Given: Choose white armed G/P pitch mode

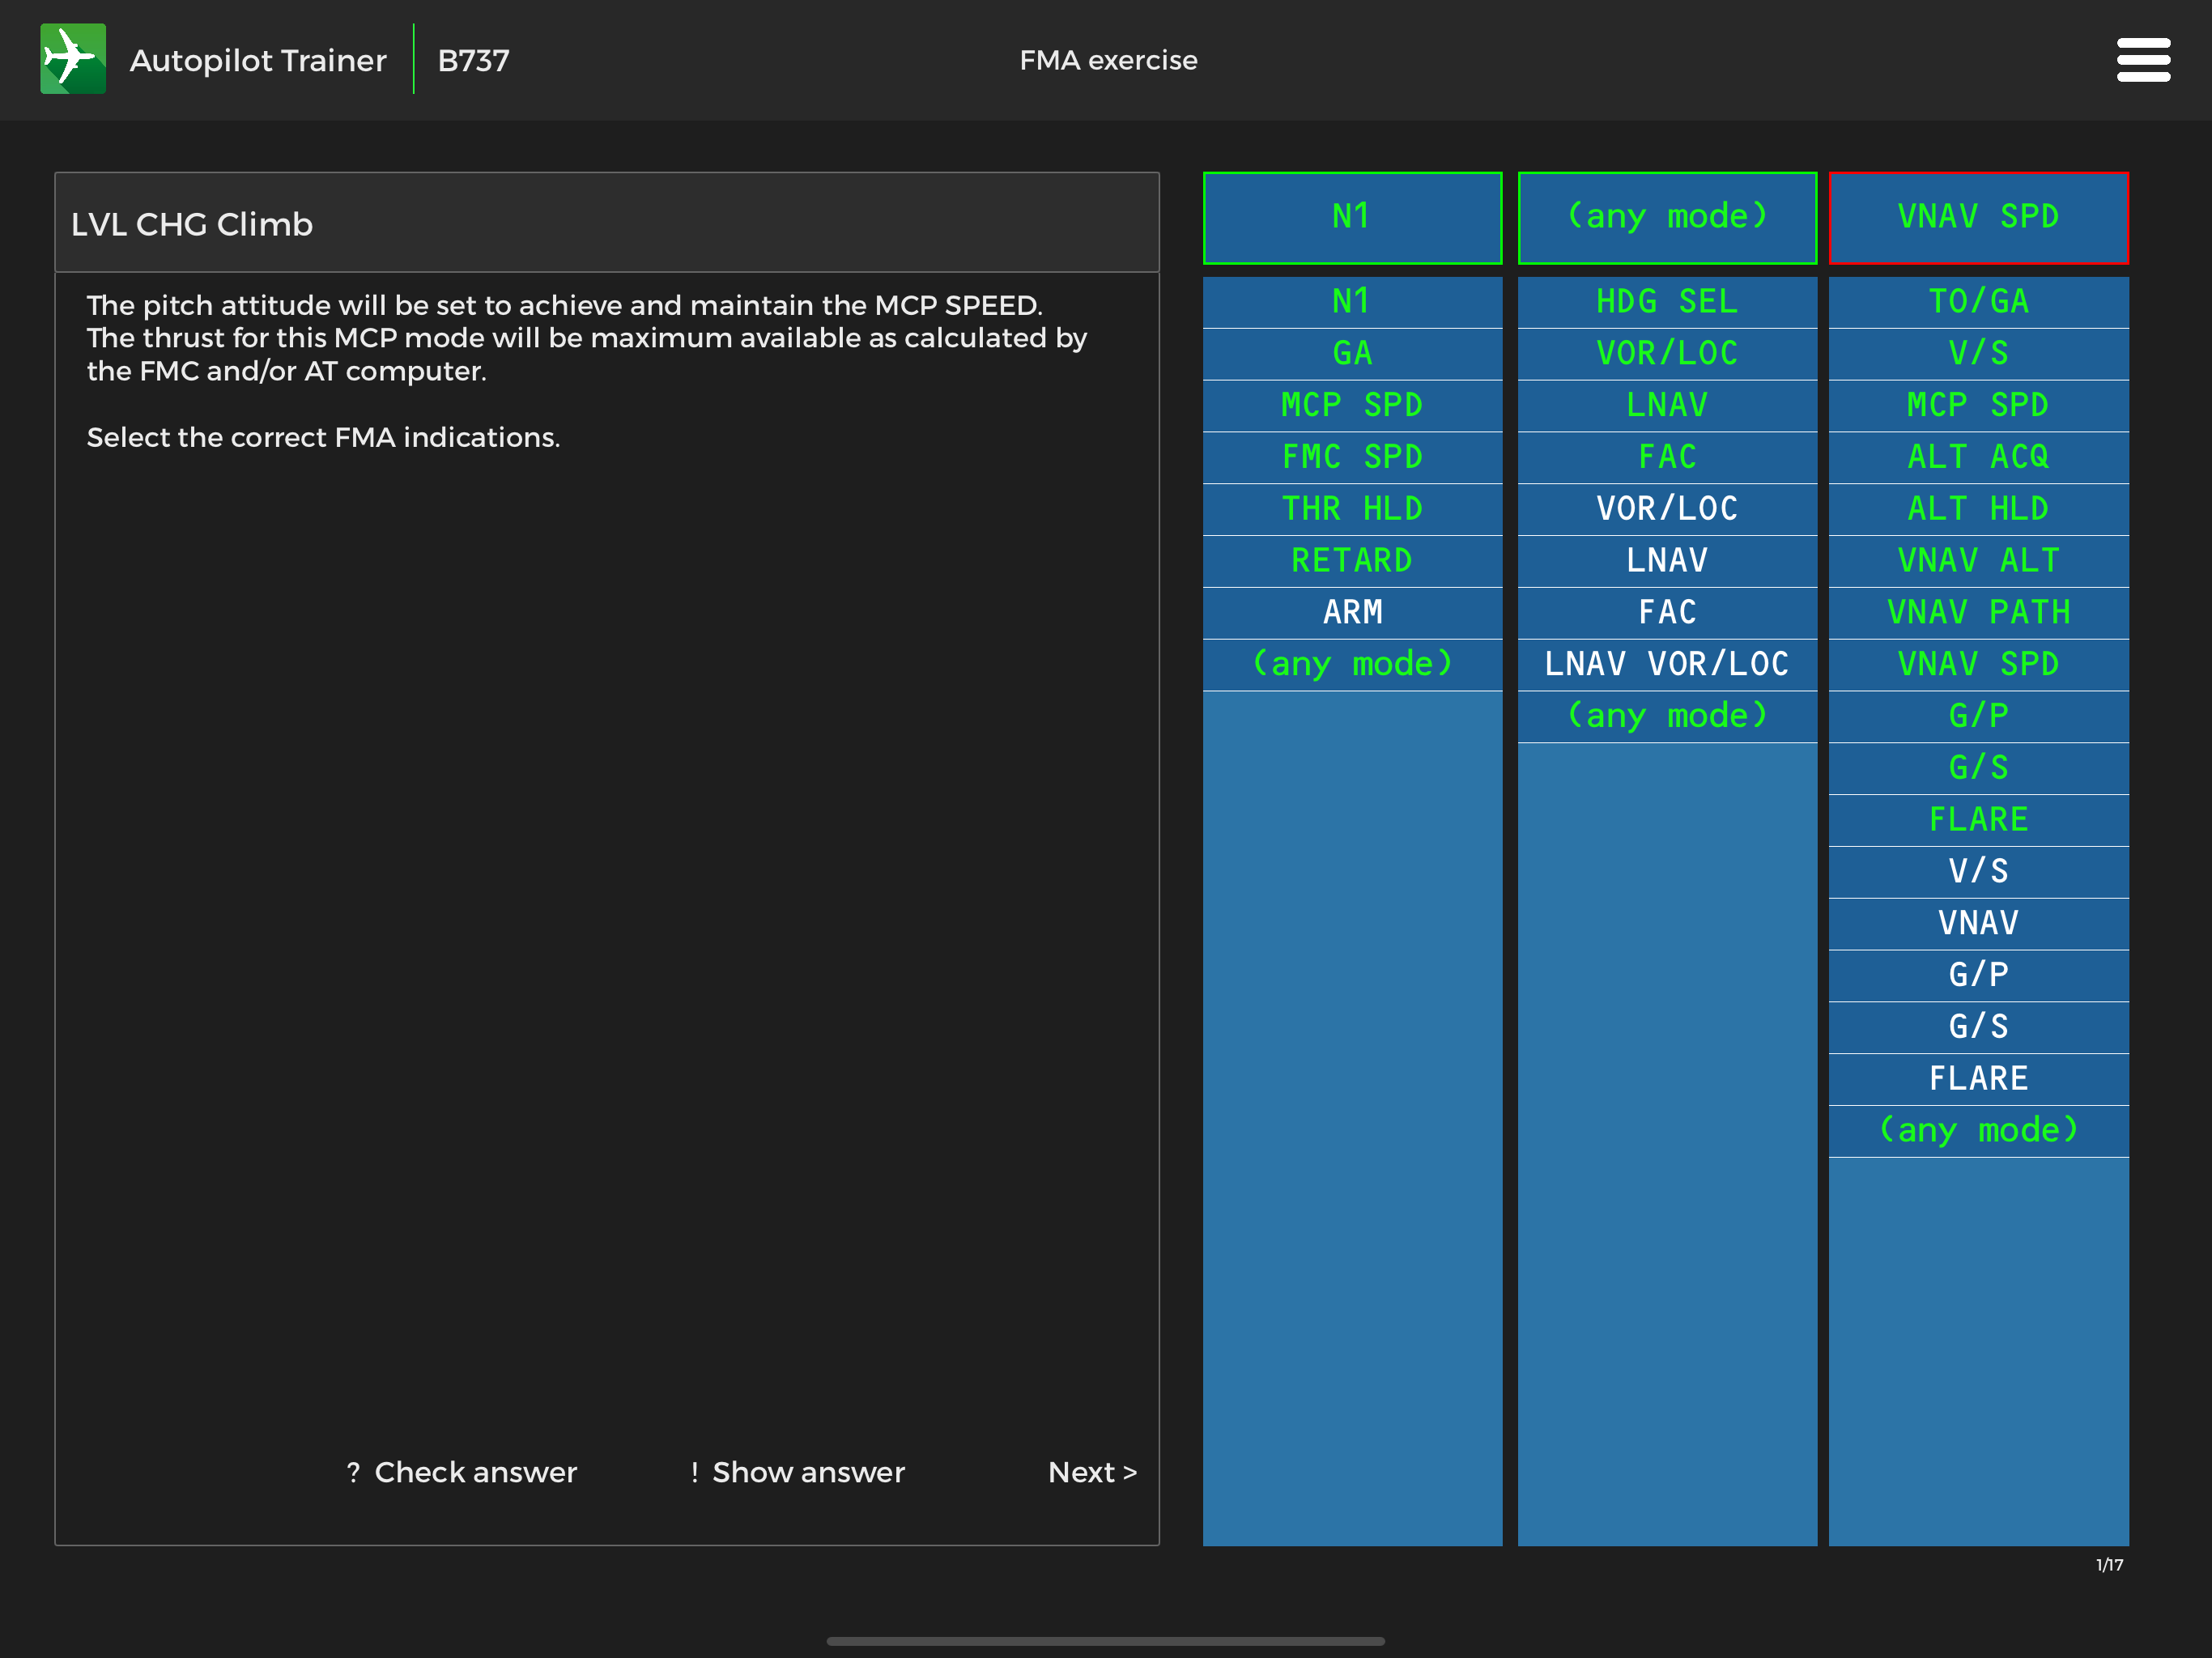Looking at the screenshot, I should 1978,976.
